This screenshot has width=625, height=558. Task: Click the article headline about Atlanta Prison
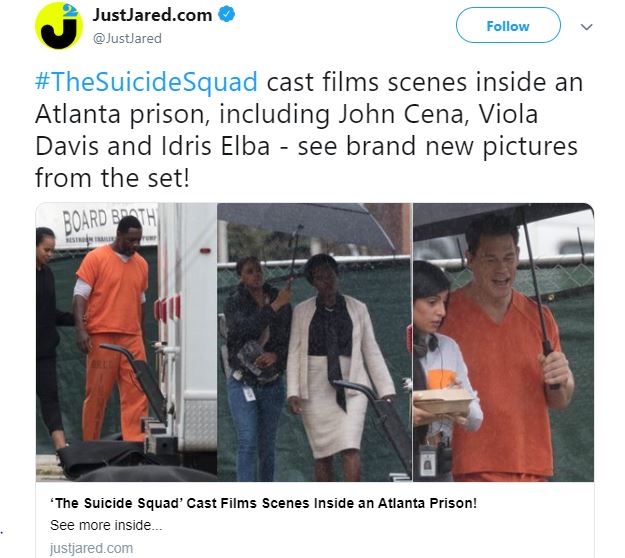coord(263,503)
